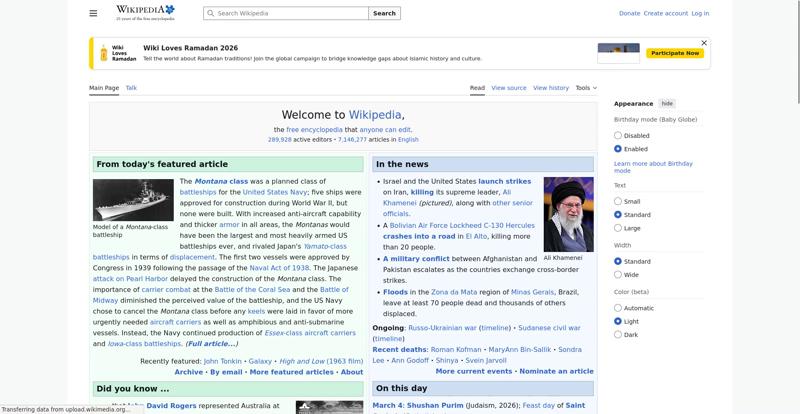Choose Wide width option
This screenshot has height=414, width=800.
coord(618,275)
